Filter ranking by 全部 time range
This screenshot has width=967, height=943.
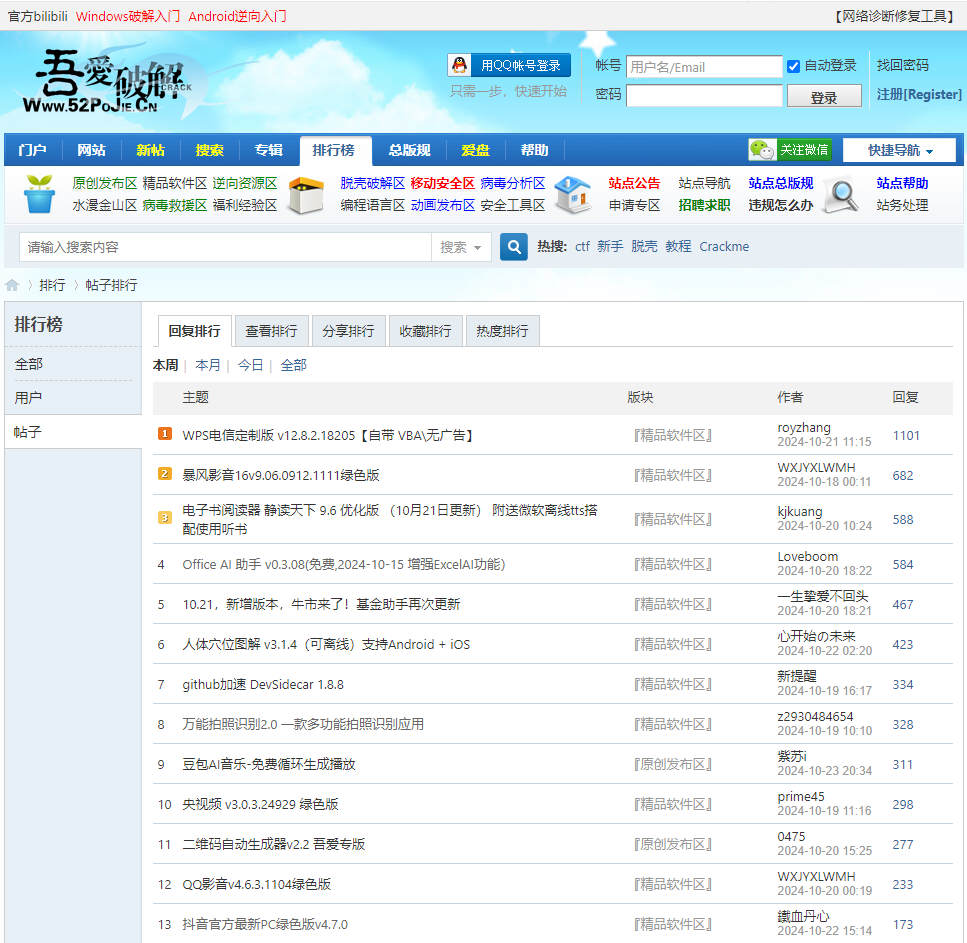click(x=293, y=365)
